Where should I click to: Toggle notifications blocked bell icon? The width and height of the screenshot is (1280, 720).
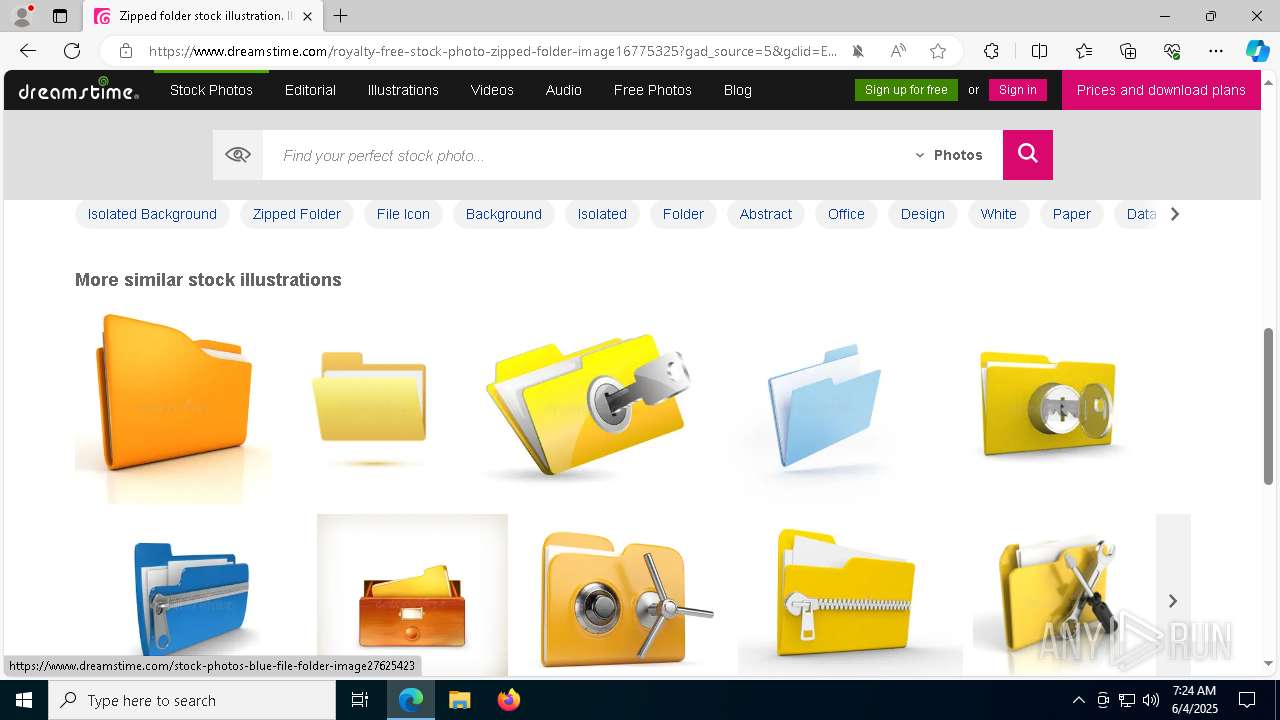(858, 51)
